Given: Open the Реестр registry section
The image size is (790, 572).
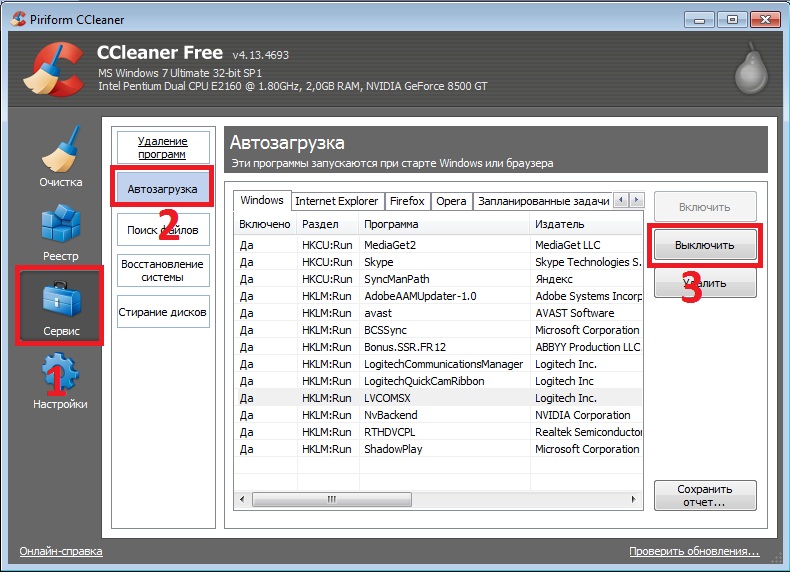Looking at the screenshot, I should [60, 233].
